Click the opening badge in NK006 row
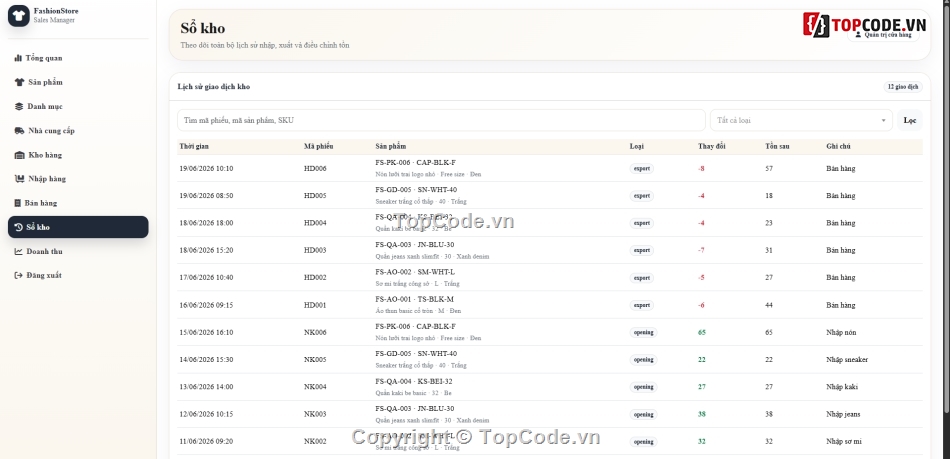The height and width of the screenshot is (459, 950). 643,332
